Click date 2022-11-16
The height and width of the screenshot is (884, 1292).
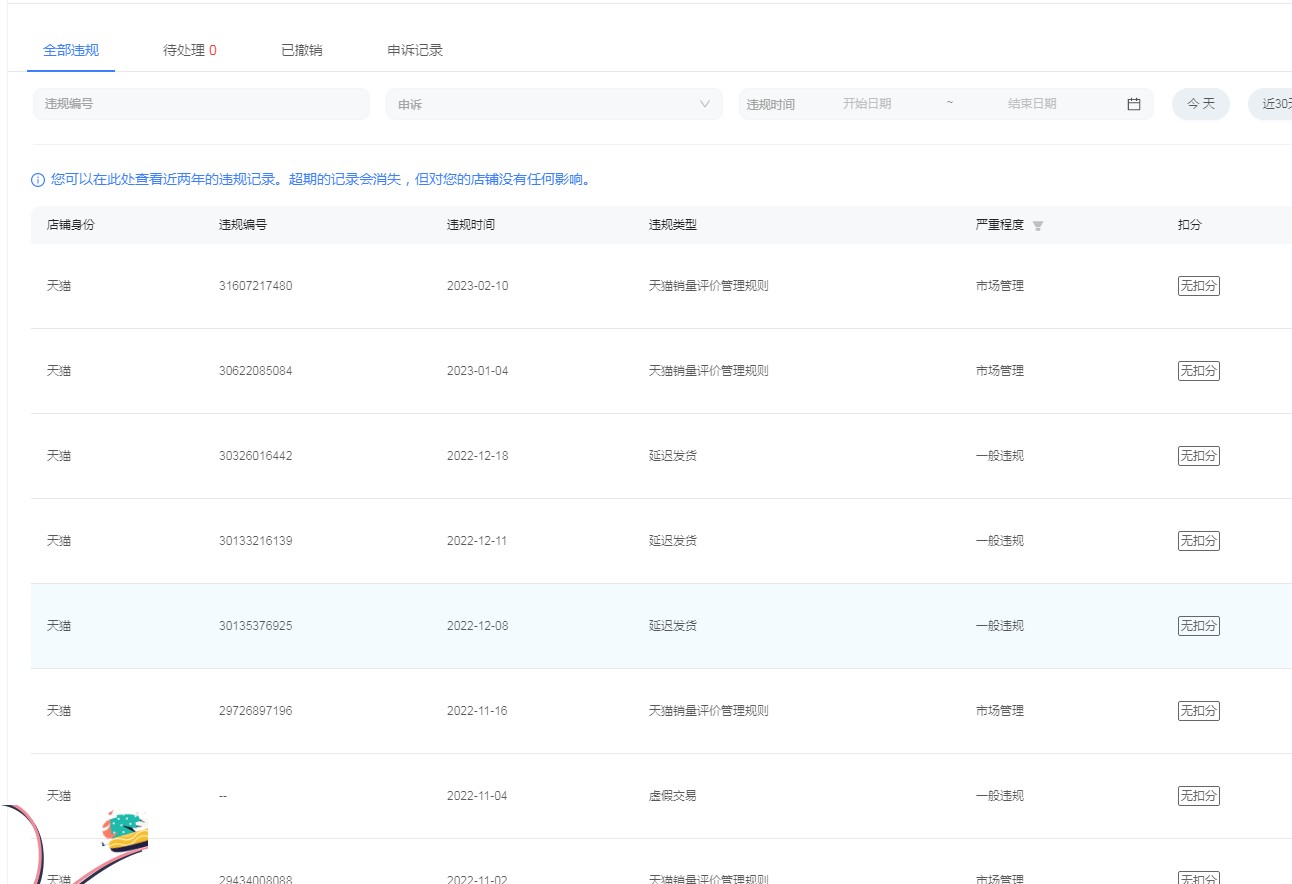(x=478, y=711)
